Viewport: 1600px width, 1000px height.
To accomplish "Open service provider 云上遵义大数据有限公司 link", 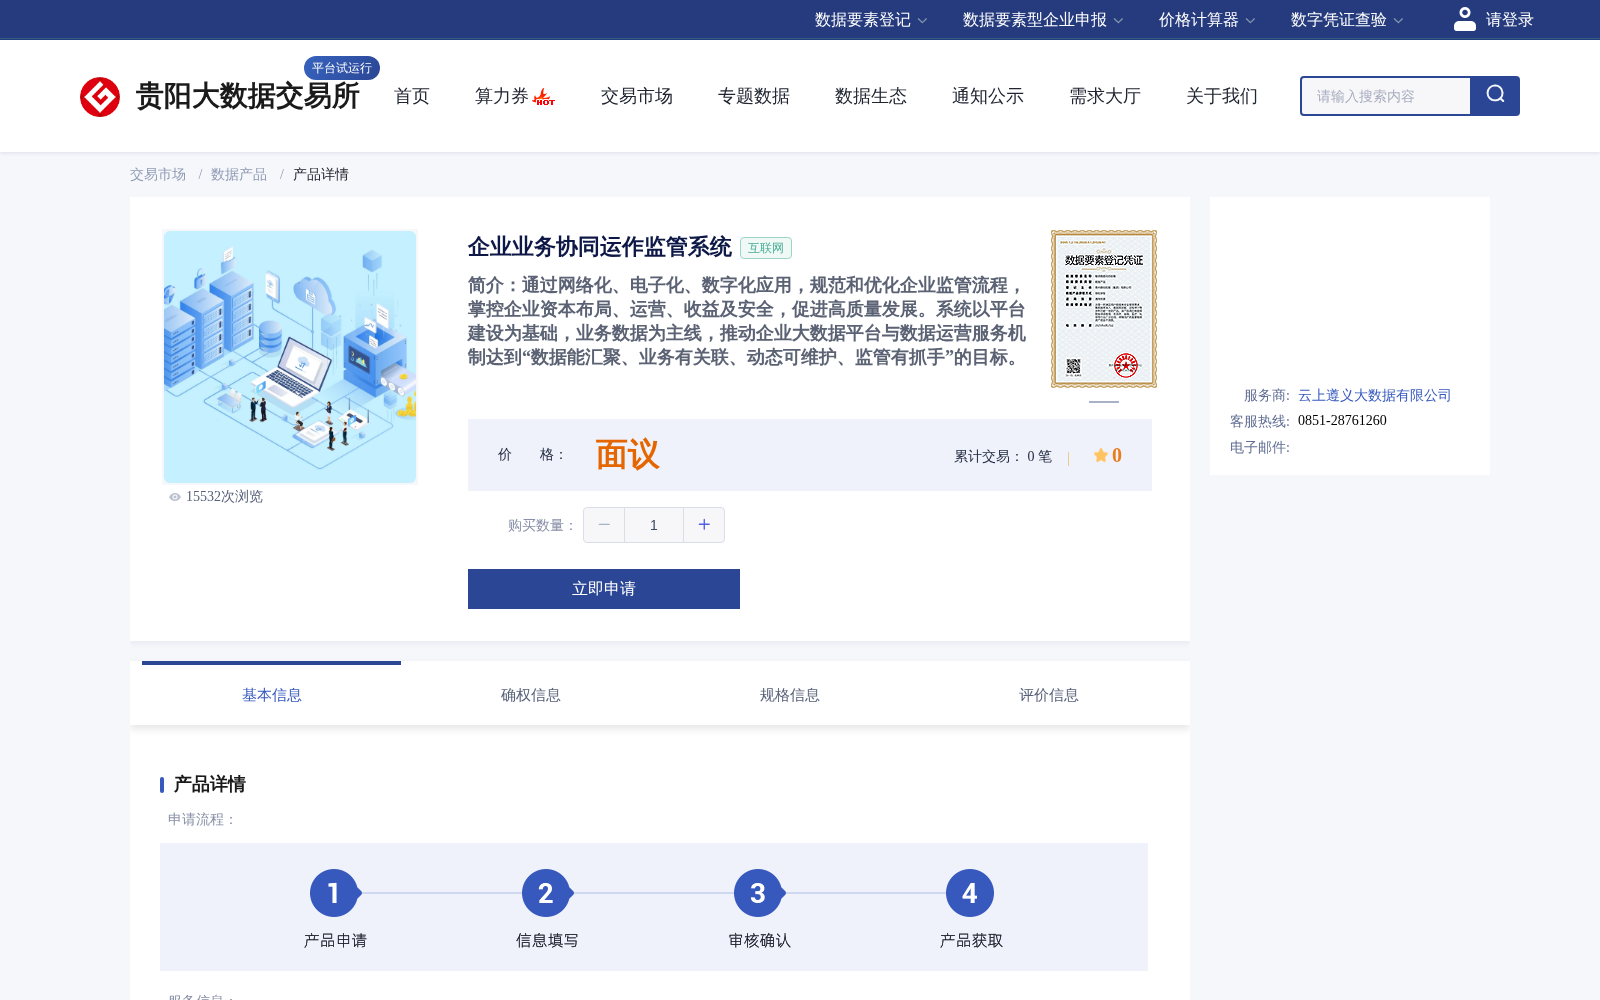I will click(1374, 395).
